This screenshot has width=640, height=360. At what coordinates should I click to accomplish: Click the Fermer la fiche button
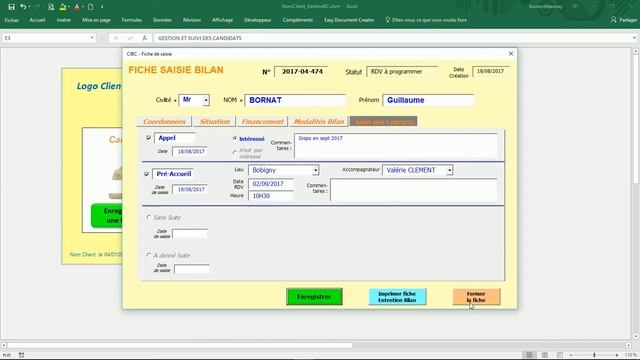[x=476, y=297]
